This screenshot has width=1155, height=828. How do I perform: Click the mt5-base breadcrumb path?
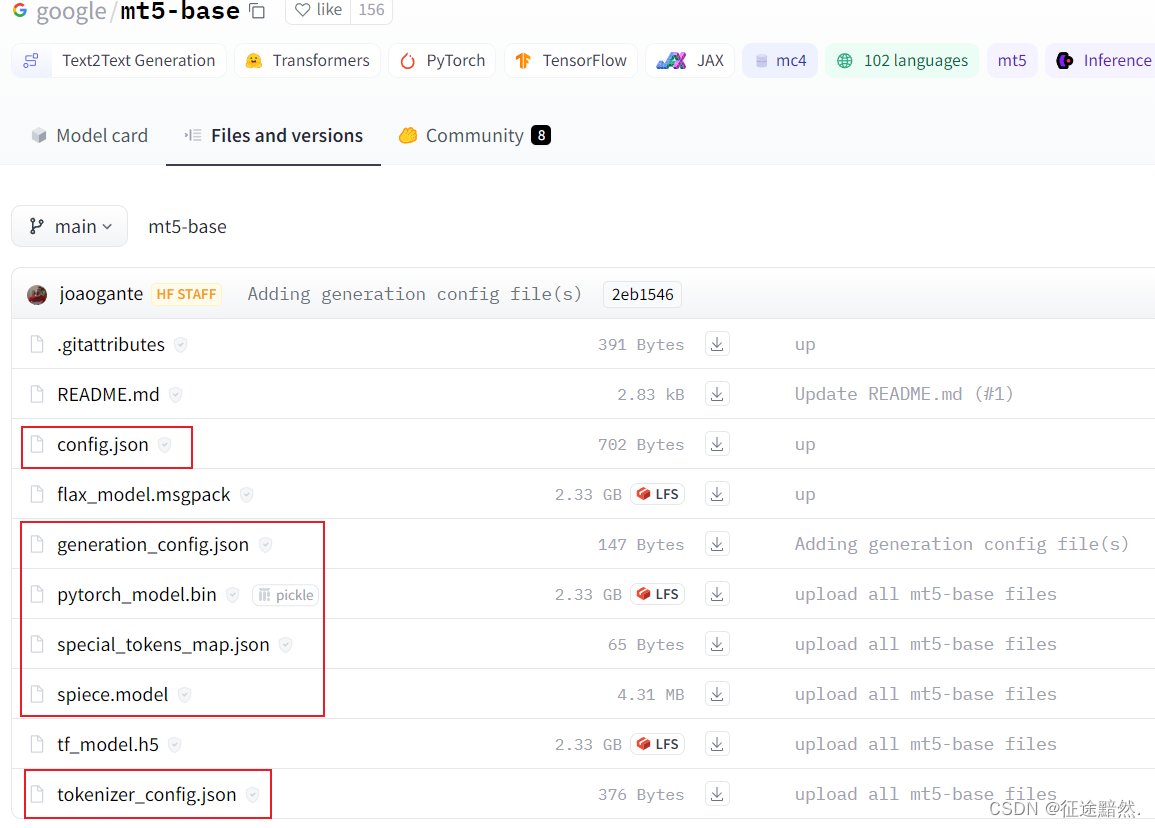pos(187,226)
